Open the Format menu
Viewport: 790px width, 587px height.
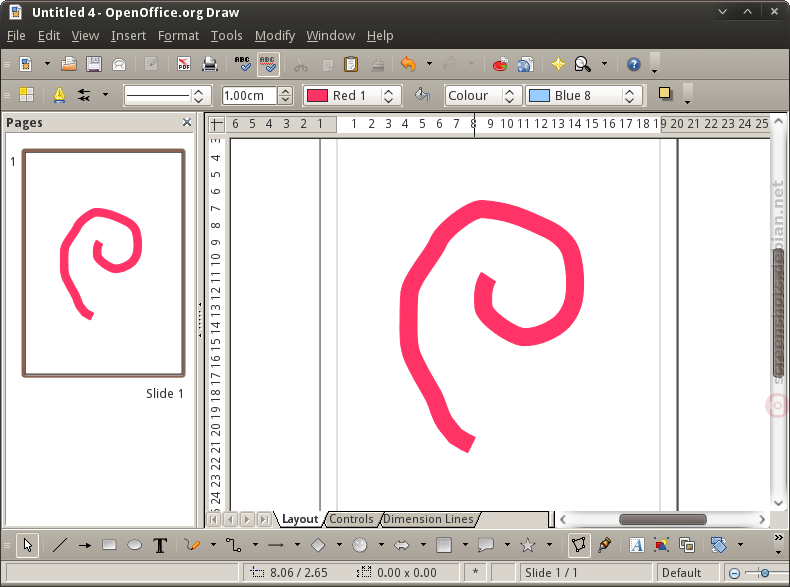(x=178, y=36)
